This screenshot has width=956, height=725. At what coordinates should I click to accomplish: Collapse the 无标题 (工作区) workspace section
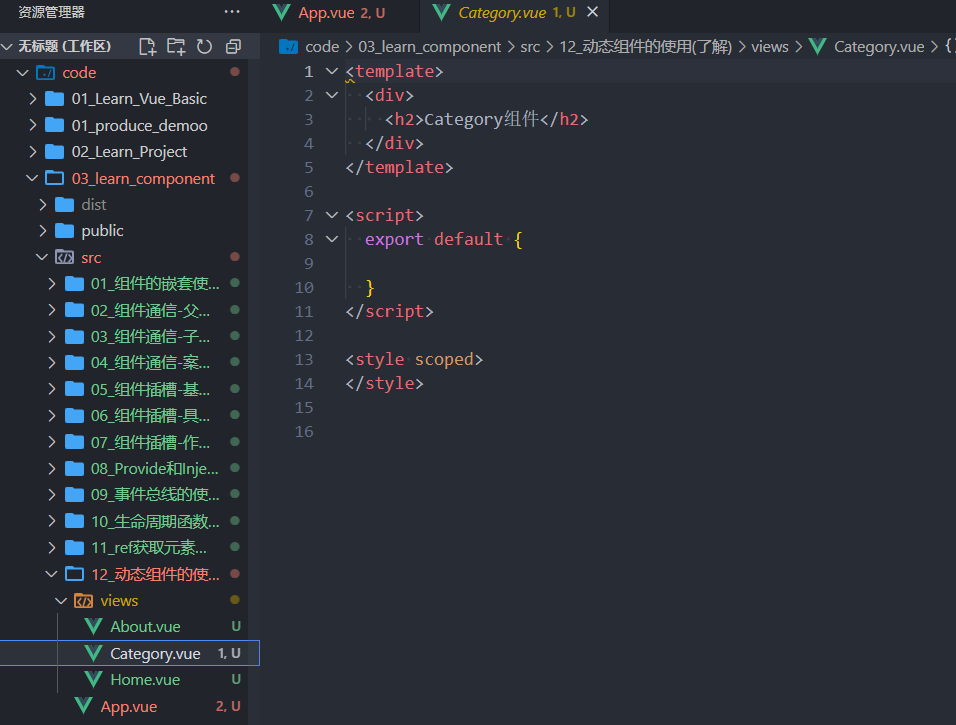click(x=7, y=46)
